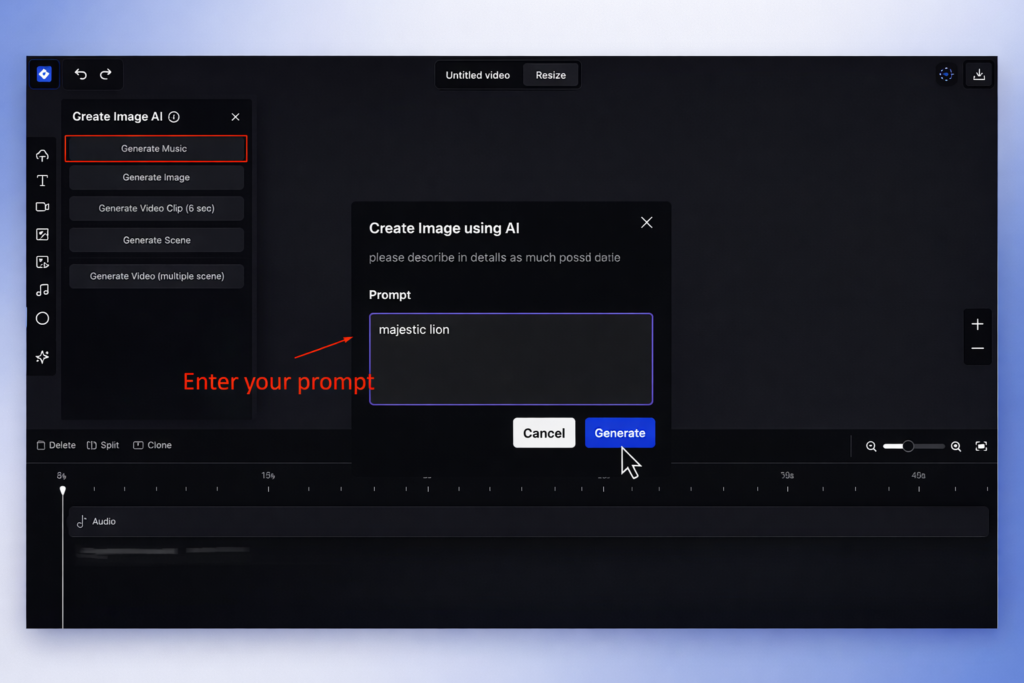
Task: Open the Resize tab in top bar
Action: [550, 75]
